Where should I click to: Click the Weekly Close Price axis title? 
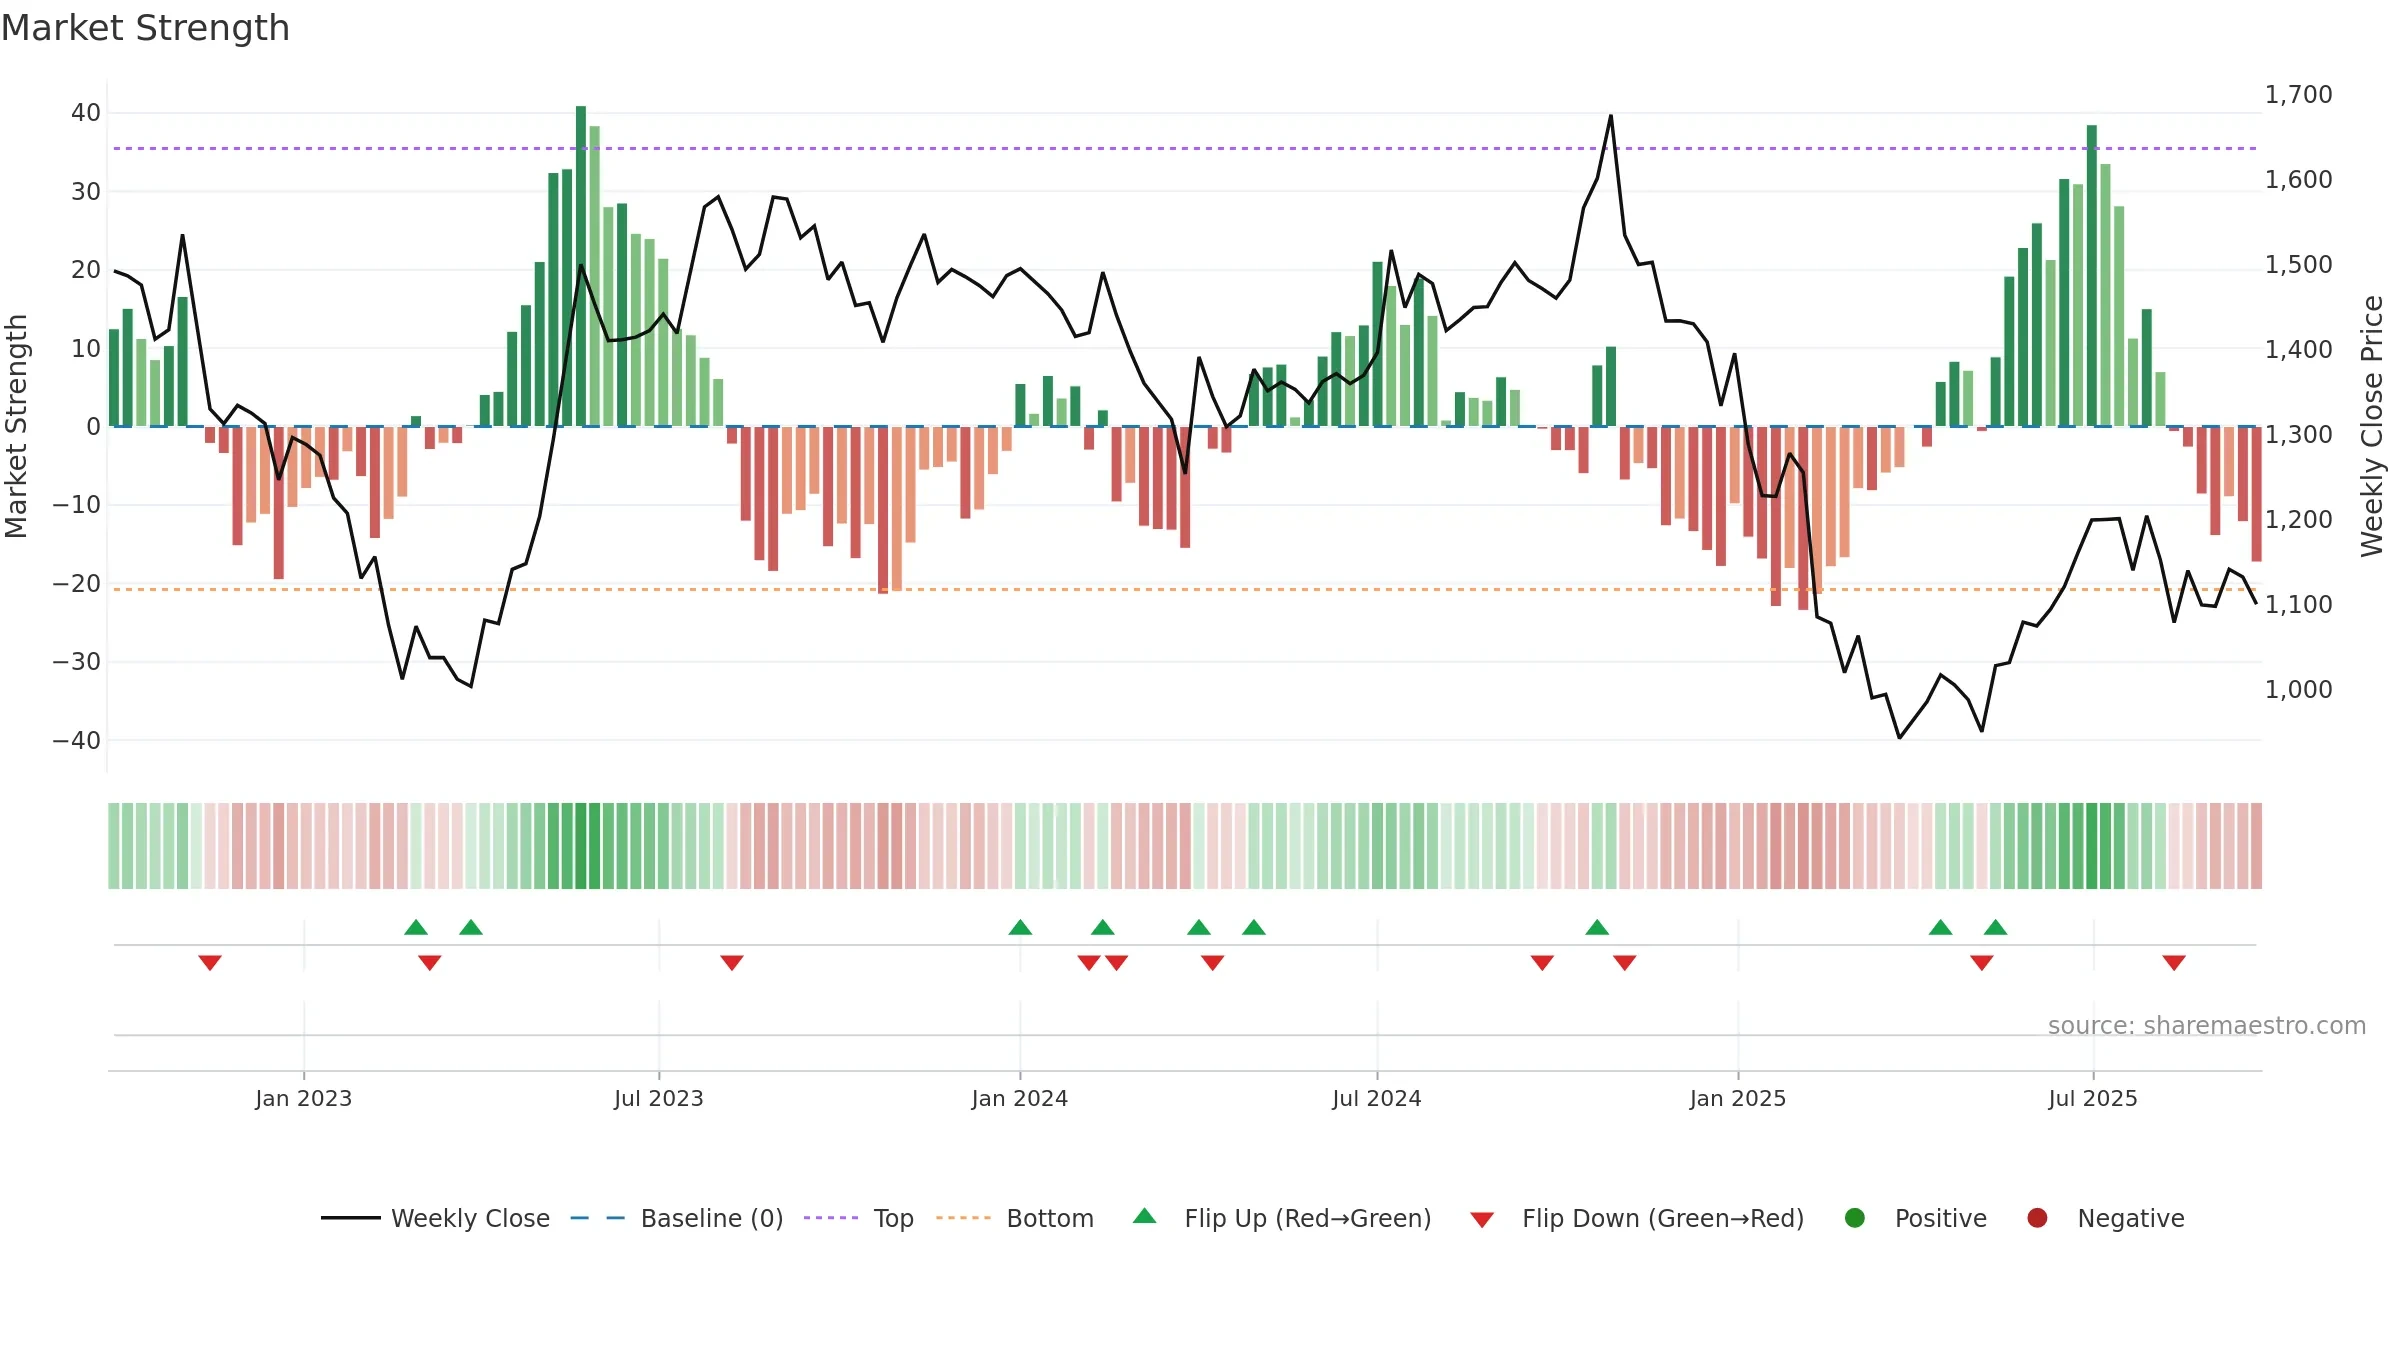coord(2372,426)
